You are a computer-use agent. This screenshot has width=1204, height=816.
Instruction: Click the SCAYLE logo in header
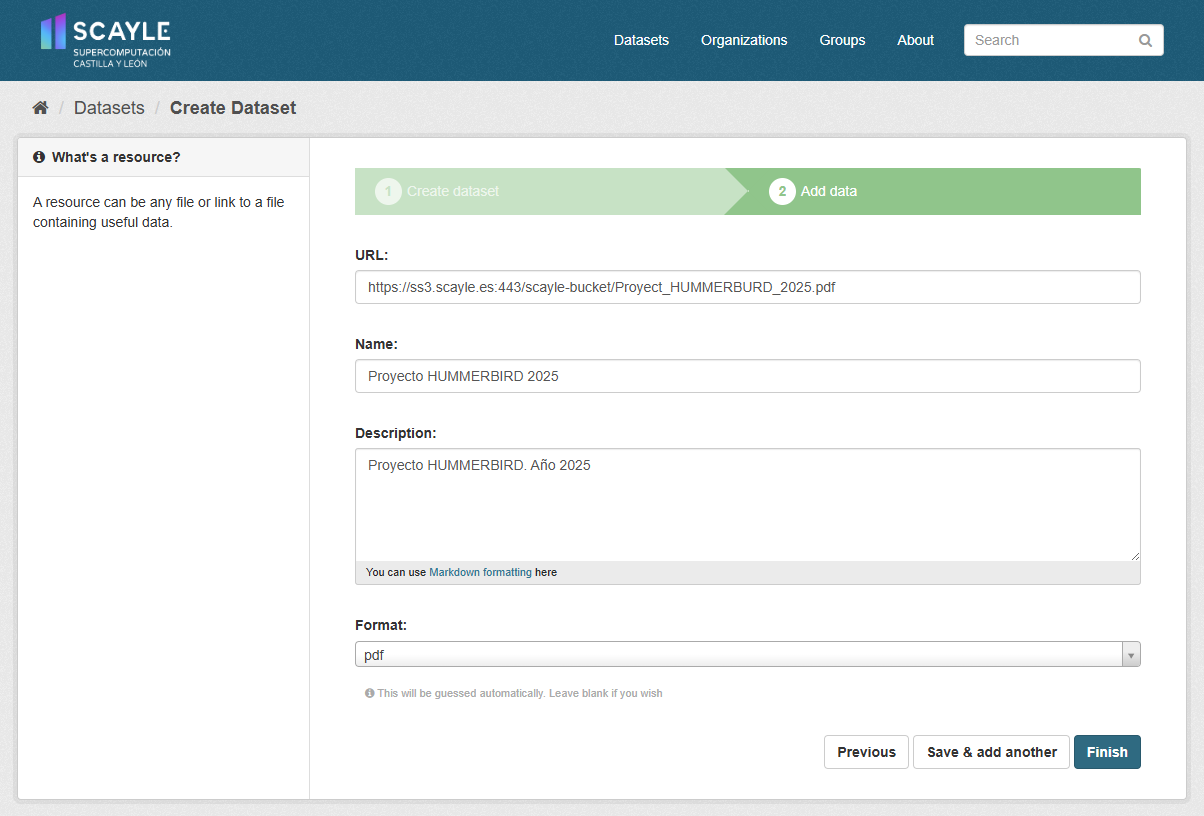106,40
